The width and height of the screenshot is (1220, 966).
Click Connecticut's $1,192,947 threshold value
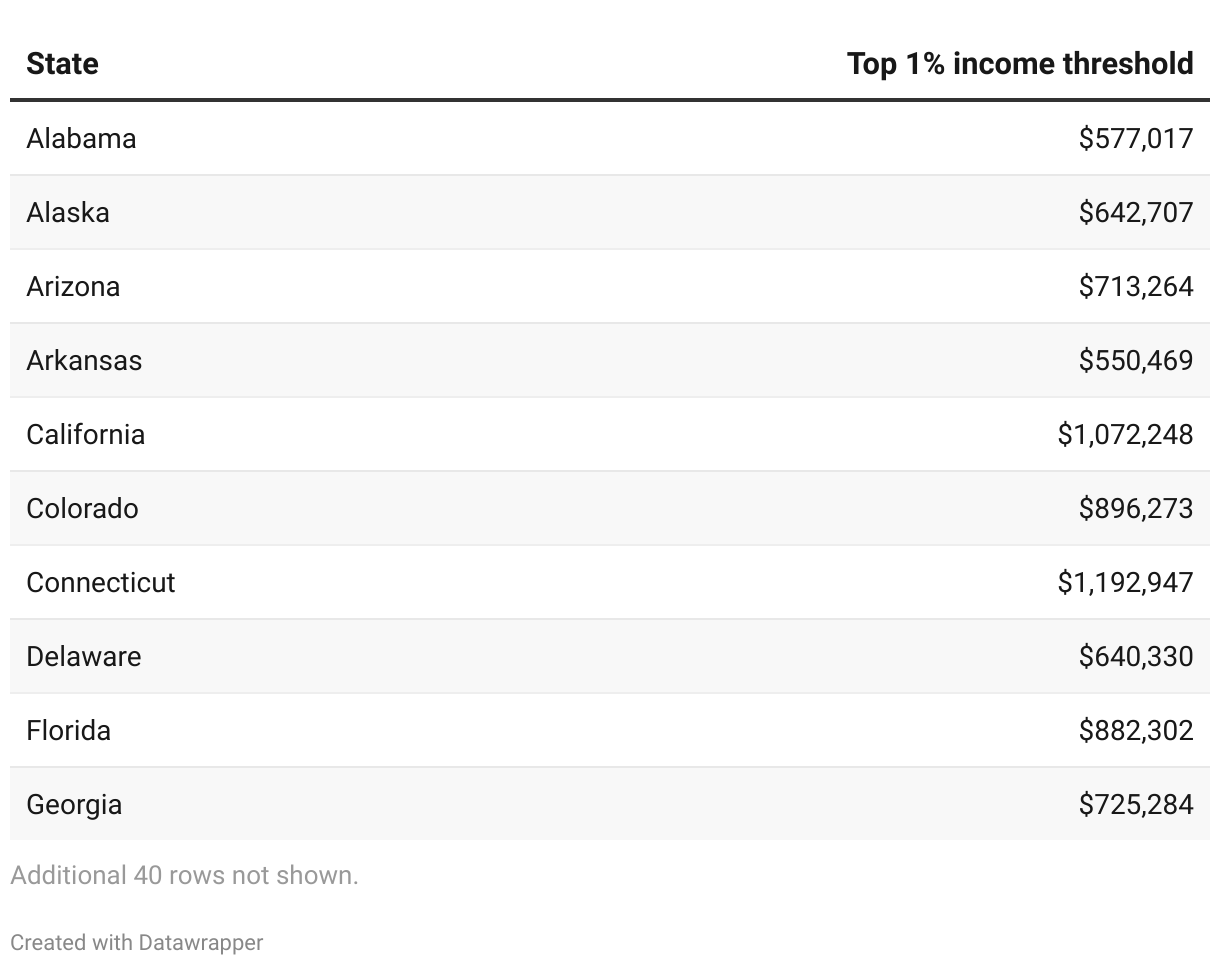pyautogui.click(x=1125, y=582)
